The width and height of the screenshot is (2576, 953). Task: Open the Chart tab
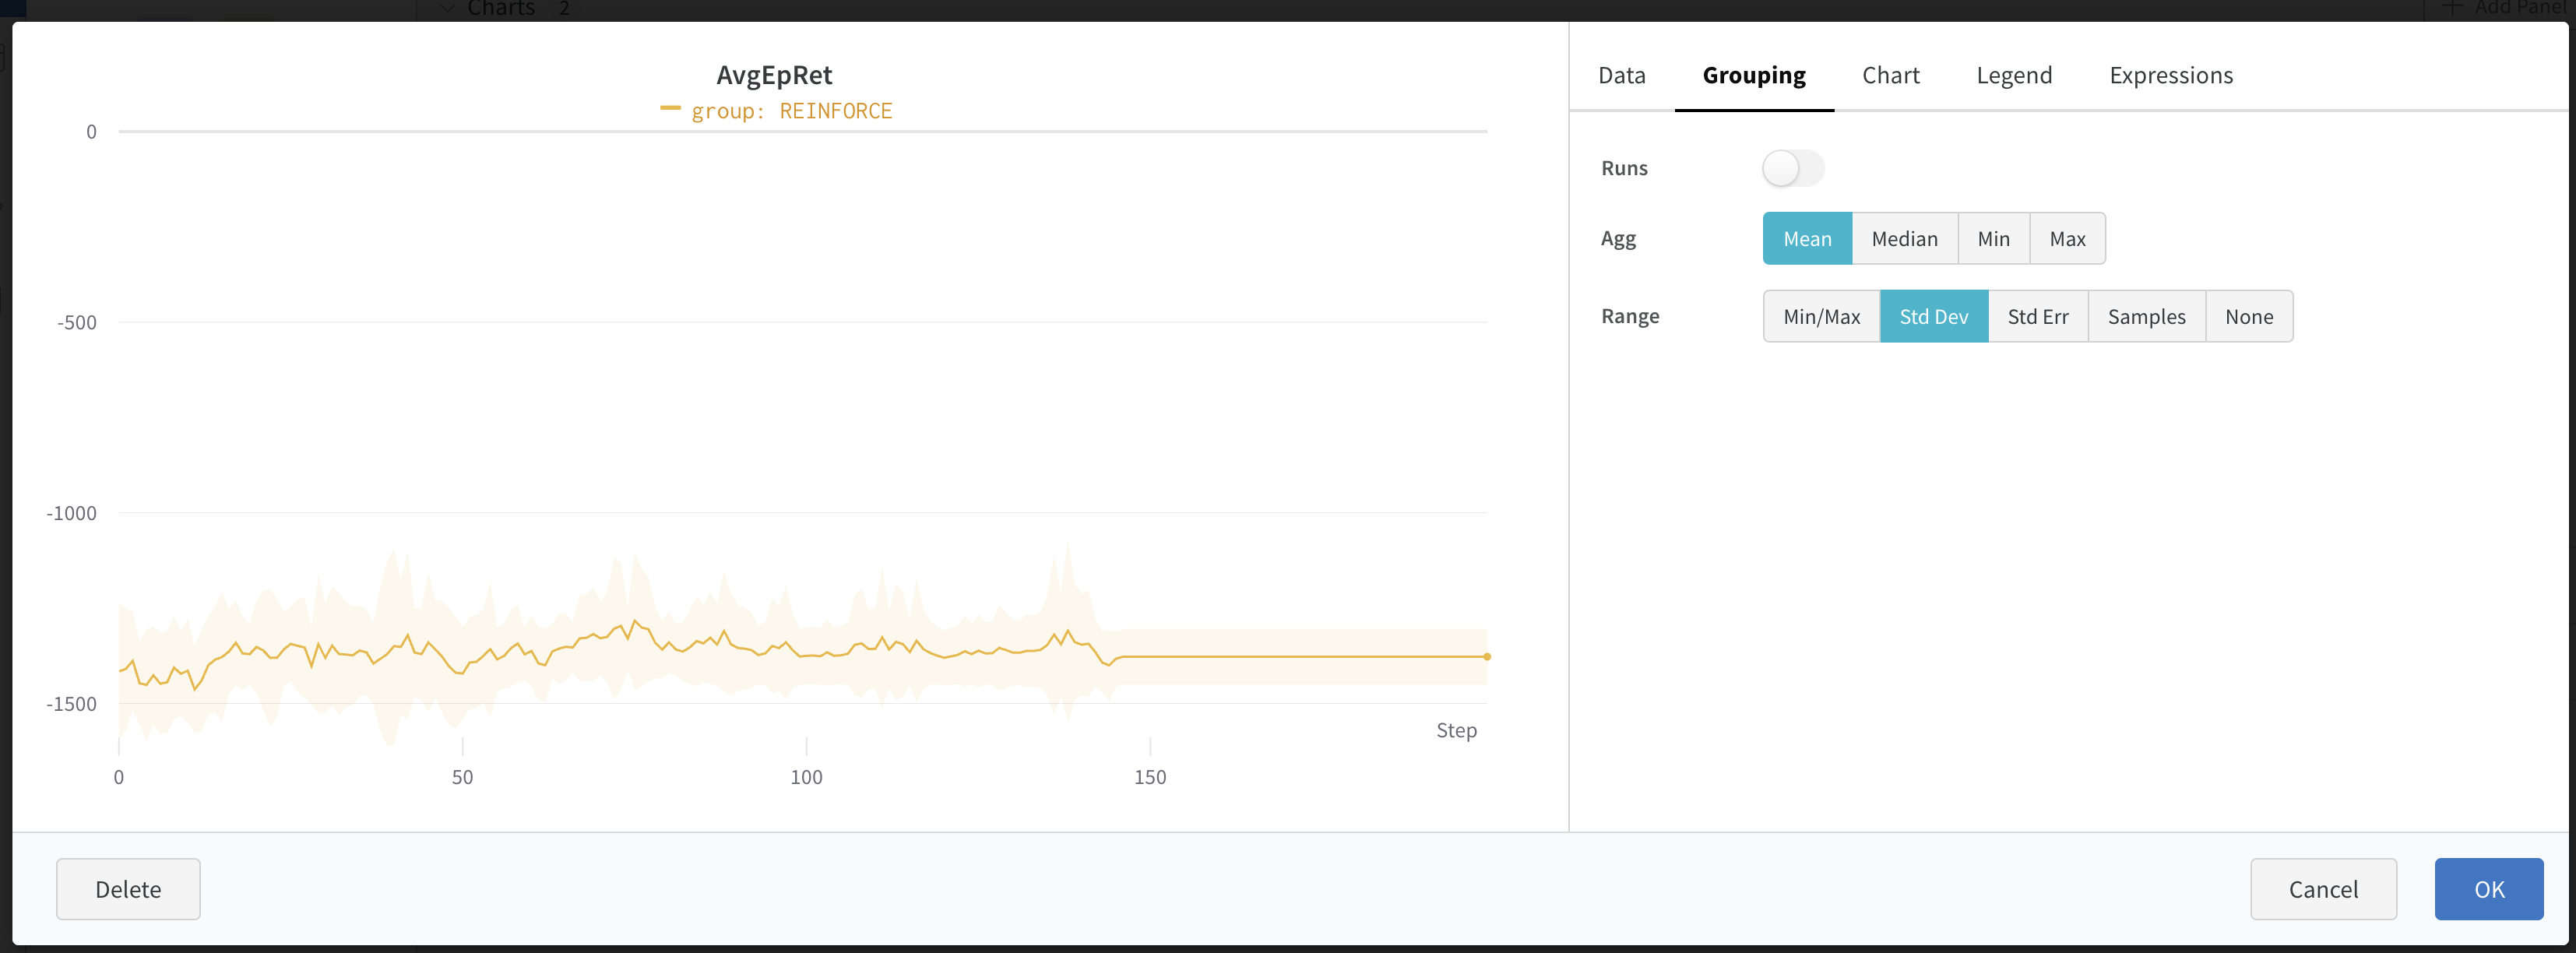coord(1889,76)
